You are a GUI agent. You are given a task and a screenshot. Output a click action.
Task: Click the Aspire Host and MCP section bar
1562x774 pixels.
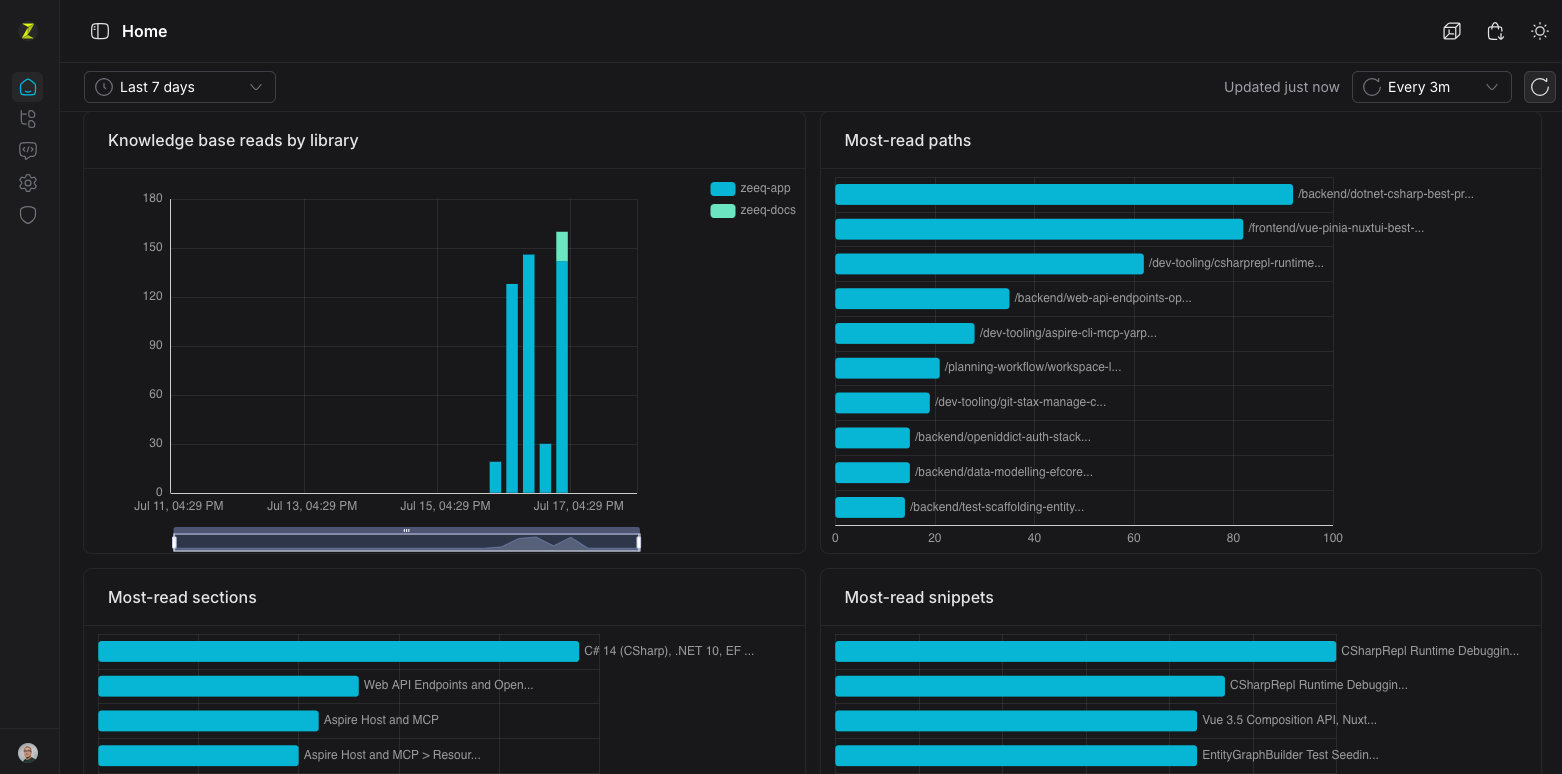click(x=208, y=720)
